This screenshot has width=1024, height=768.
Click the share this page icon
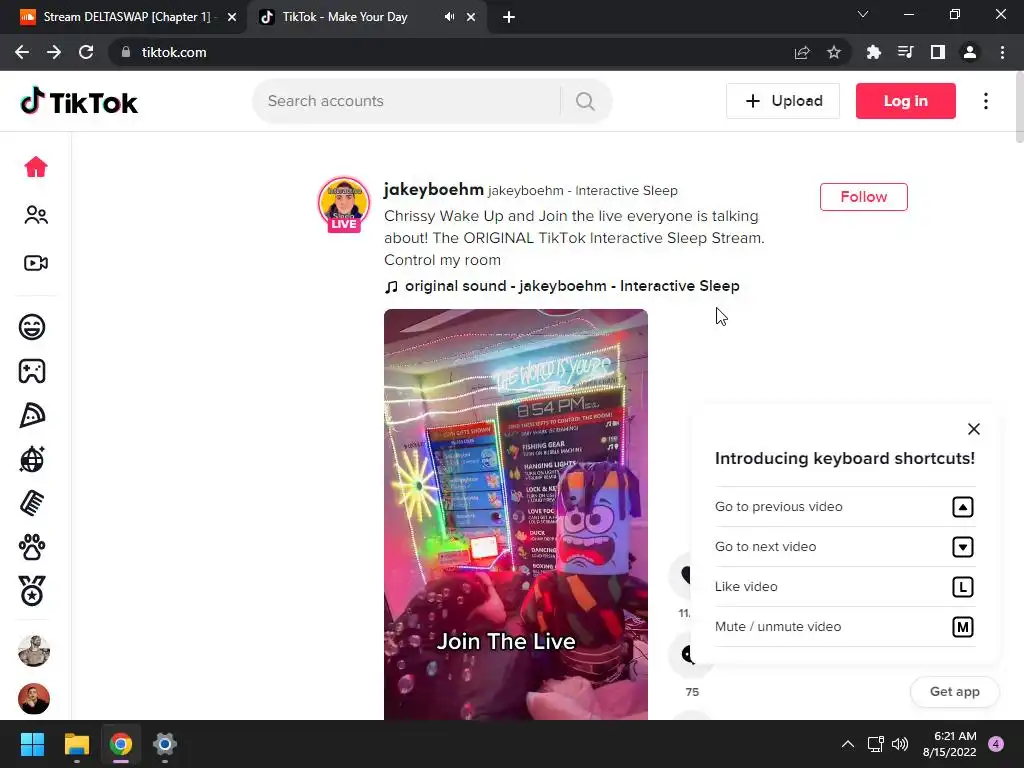[802, 52]
